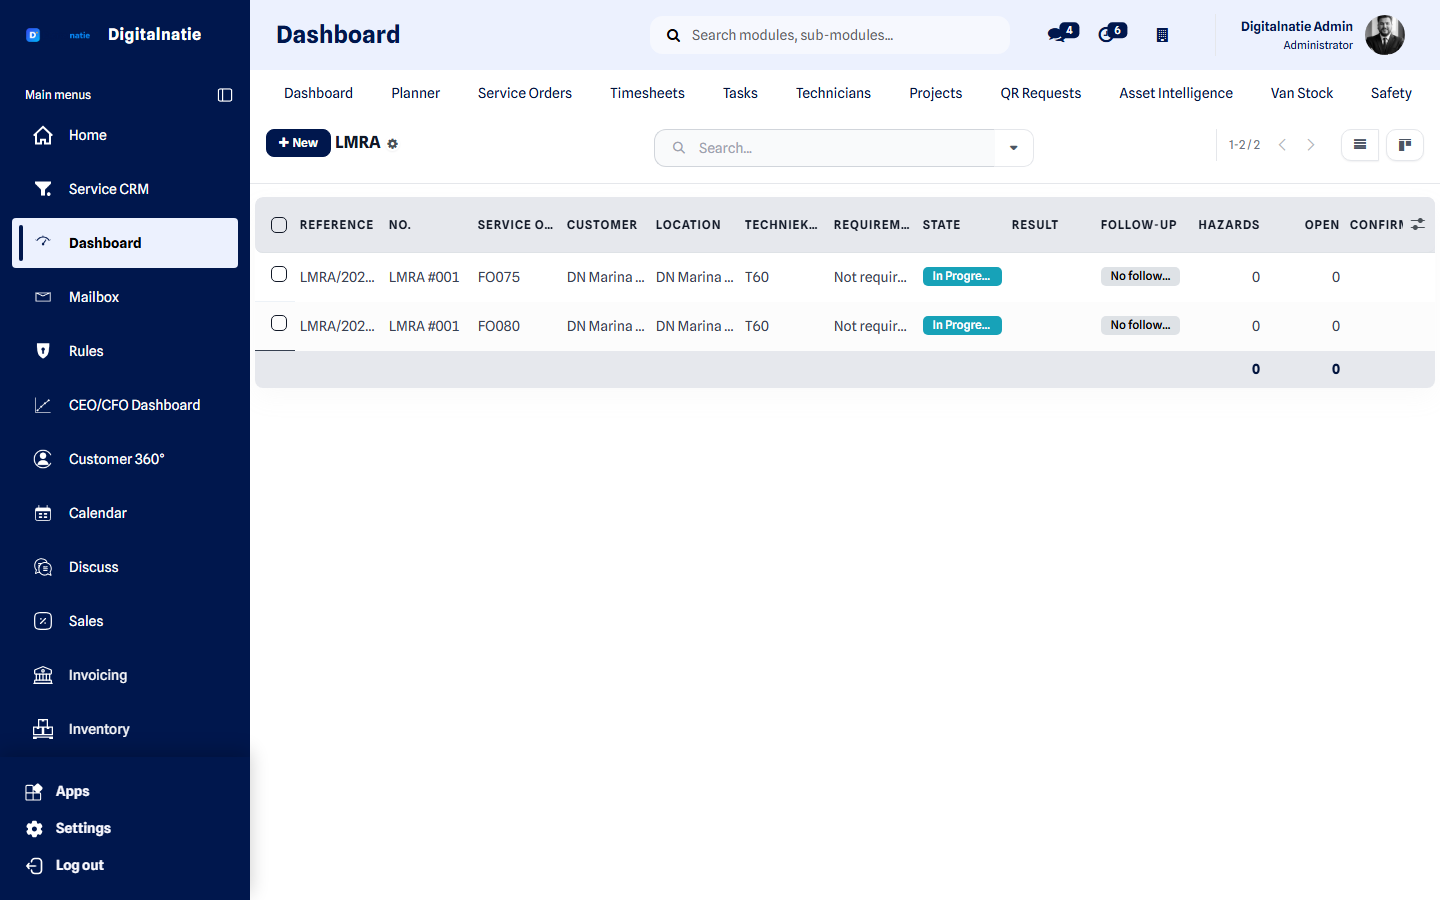Click No follow-up badge in FO080 row
This screenshot has height=900, width=1440.
1140,325
